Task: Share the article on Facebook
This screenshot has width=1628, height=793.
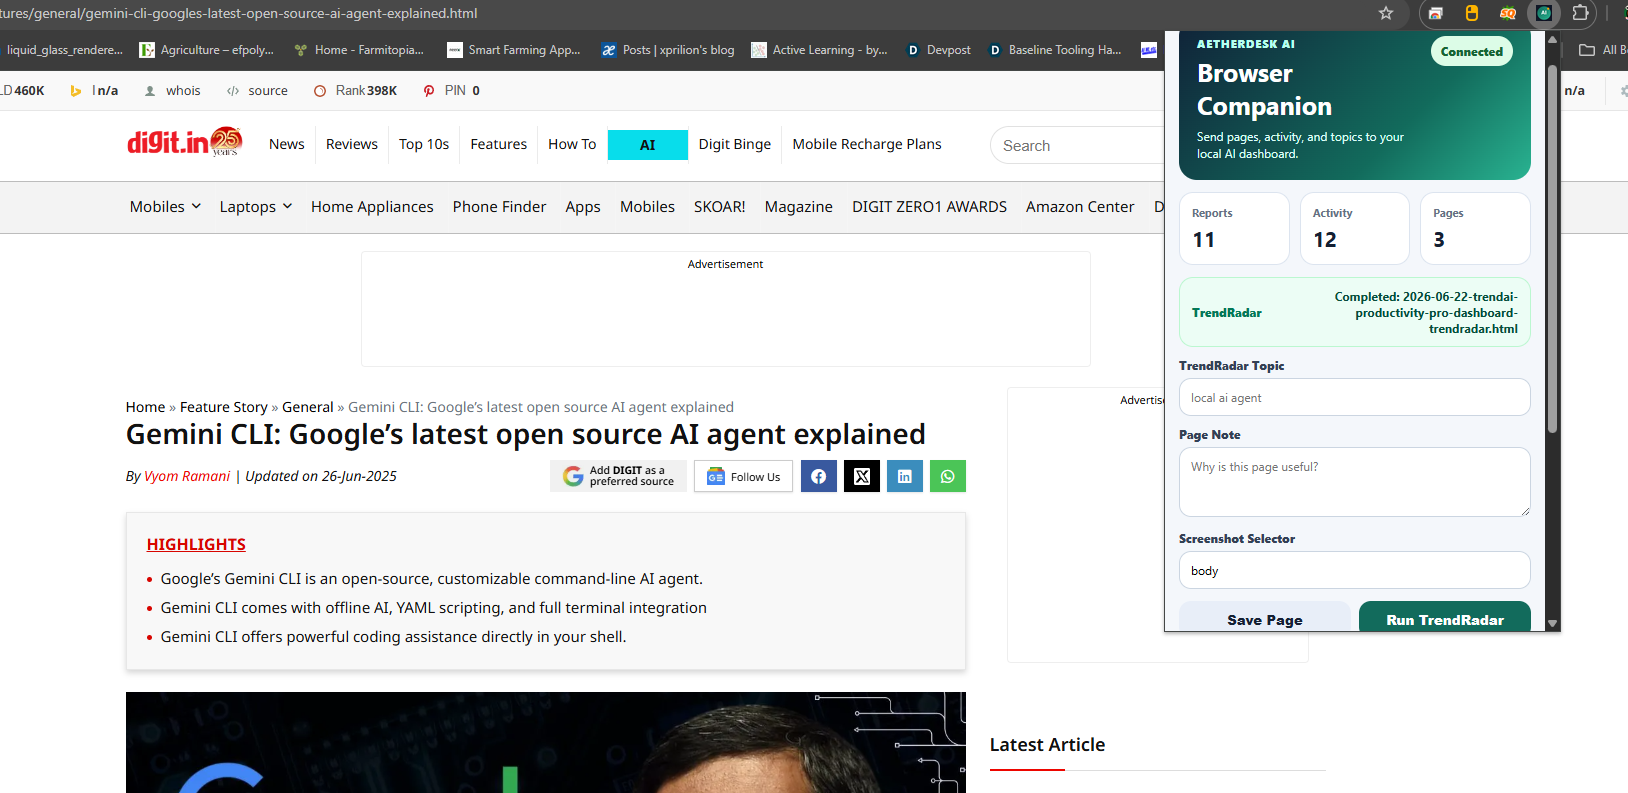Action: (819, 476)
